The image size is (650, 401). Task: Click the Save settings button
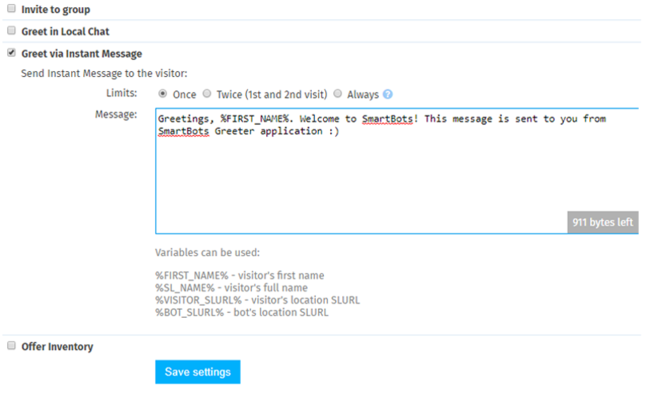[x=198, y=372]
